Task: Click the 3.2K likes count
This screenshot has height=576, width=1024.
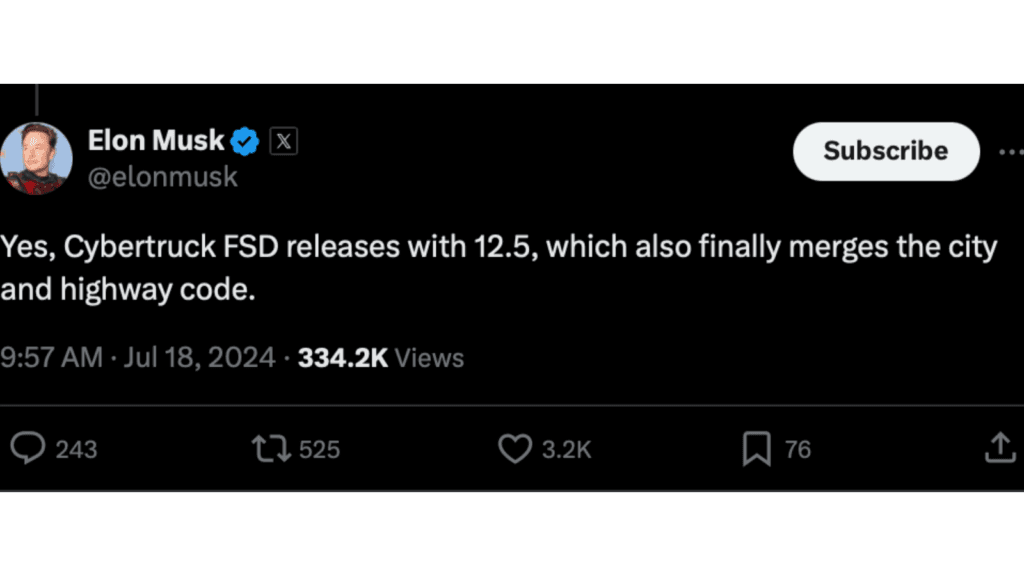Action: pos(567,450)
